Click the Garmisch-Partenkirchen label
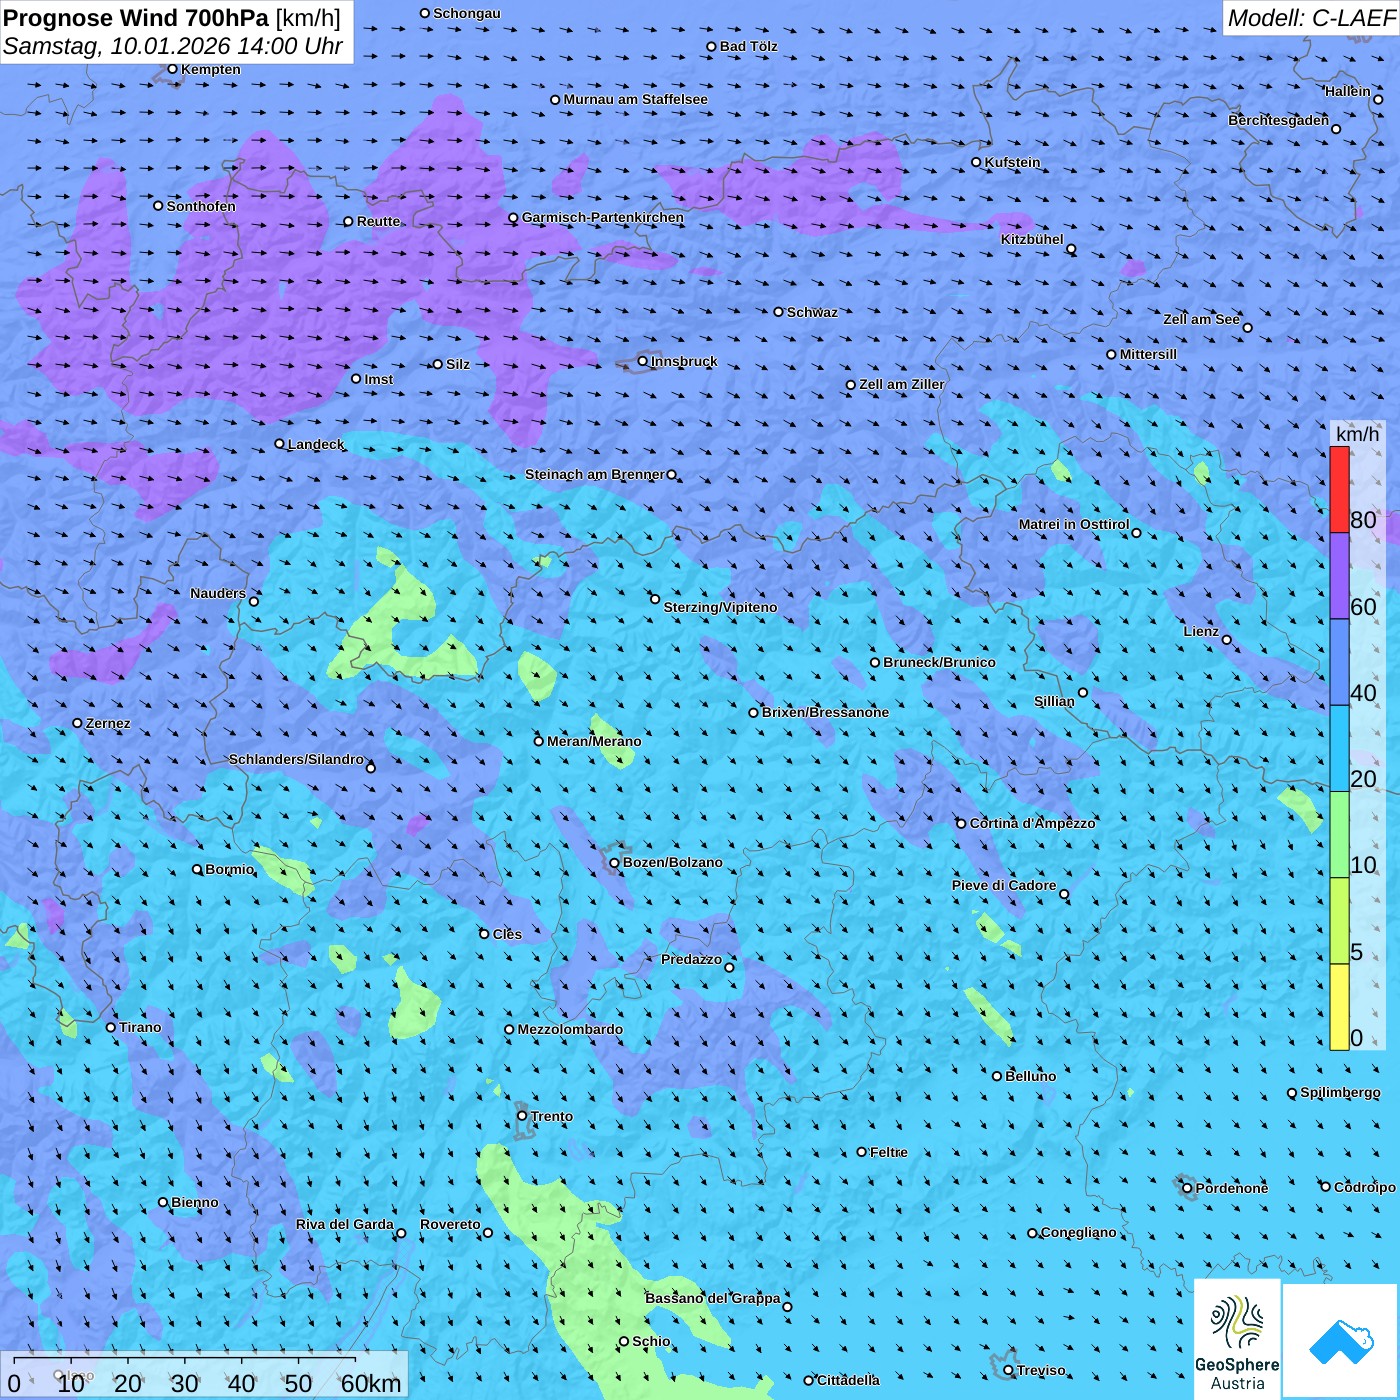This screenshot has width=1400, height=1400. click(x=603, y=217)
